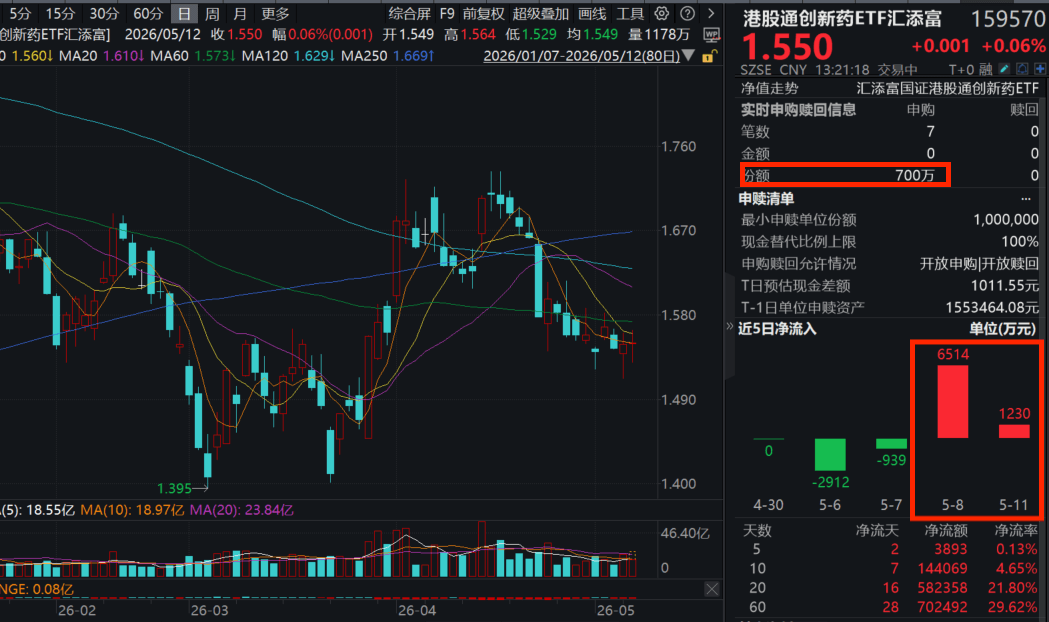Add stock to watchlist plus icon

click(1040, 69)
